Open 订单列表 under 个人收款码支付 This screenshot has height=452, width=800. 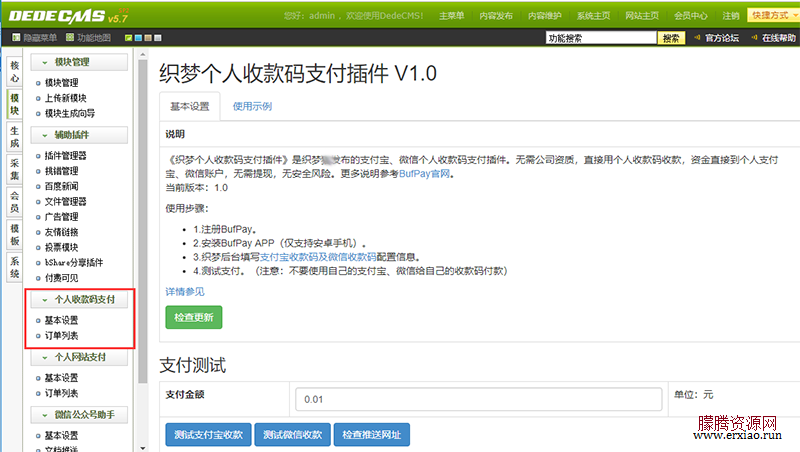coord(61,336)
